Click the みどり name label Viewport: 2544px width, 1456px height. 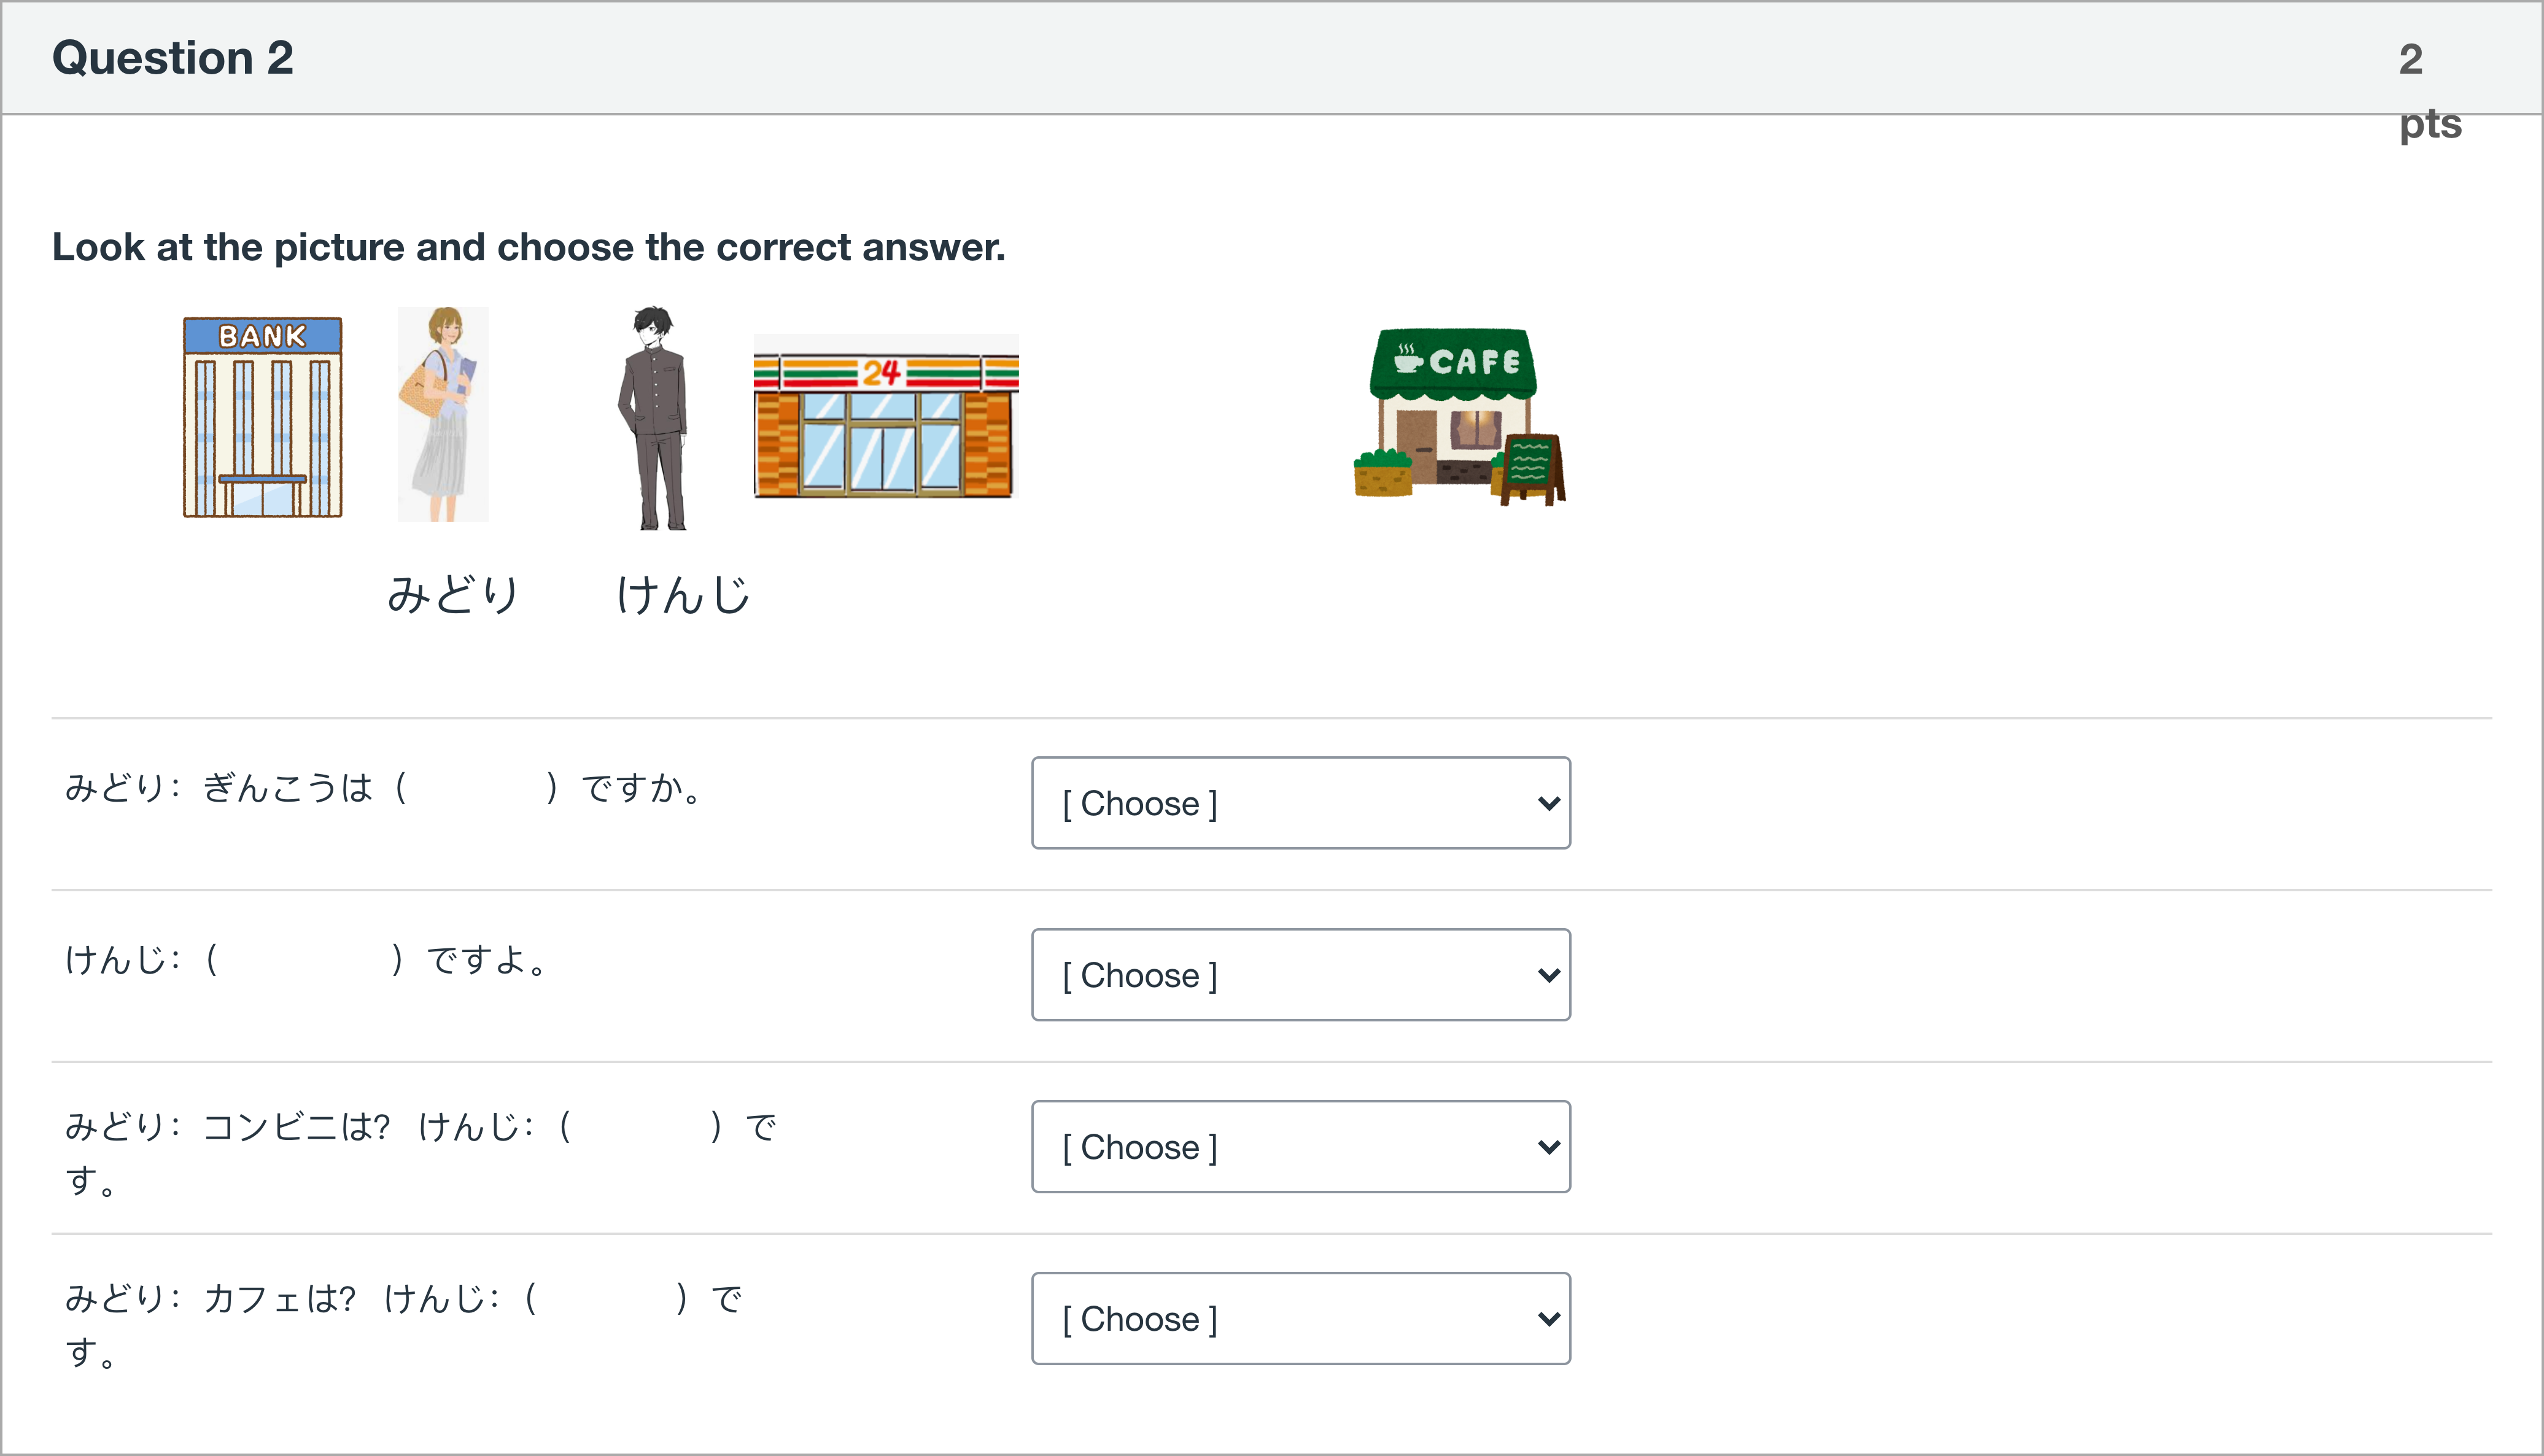(453, 594)
